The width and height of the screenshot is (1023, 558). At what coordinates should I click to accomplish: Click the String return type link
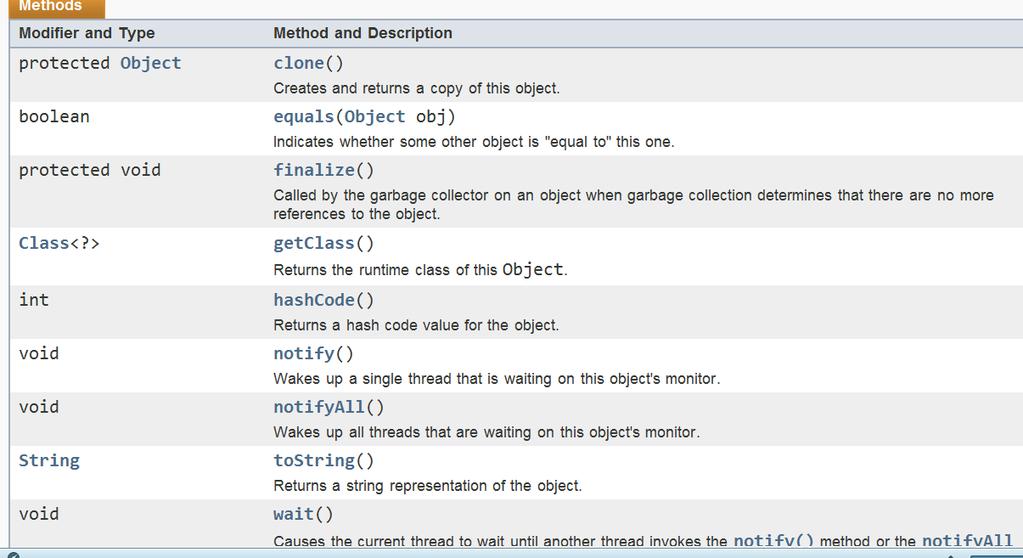click(x=50, y=461)
